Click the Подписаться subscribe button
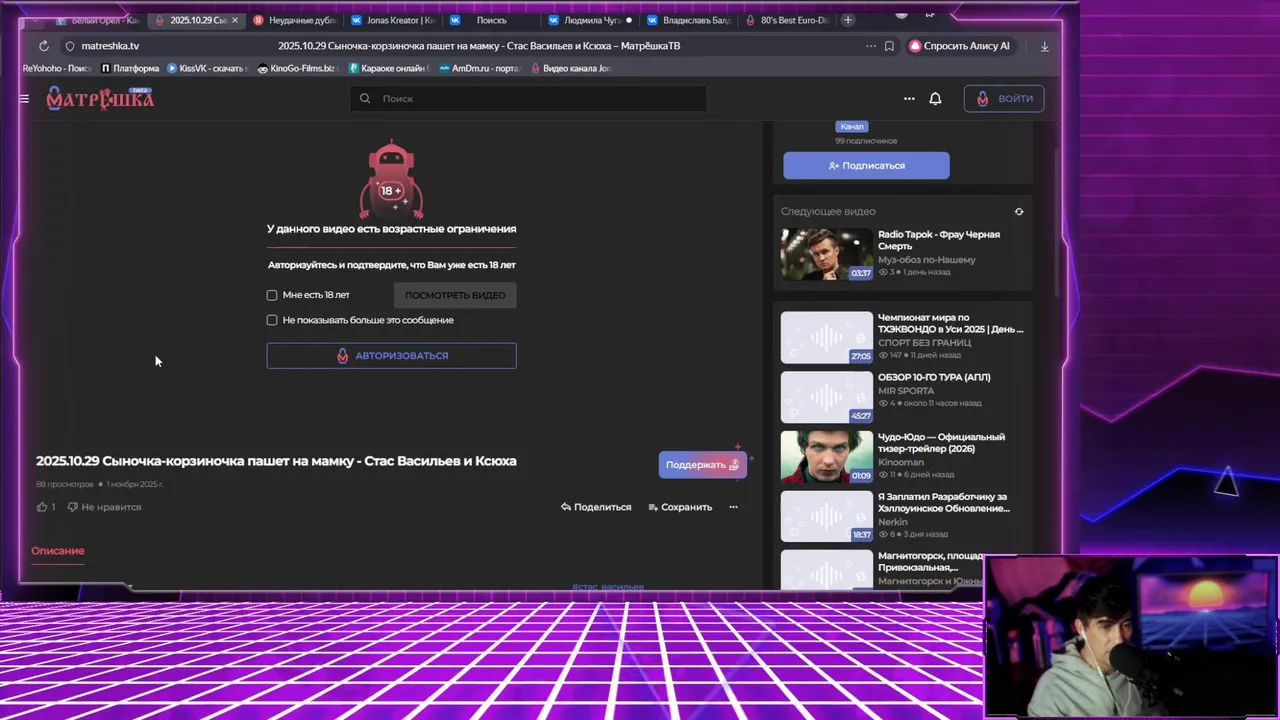The height and width of the screenshot is (720, 1280). [866, 166]
